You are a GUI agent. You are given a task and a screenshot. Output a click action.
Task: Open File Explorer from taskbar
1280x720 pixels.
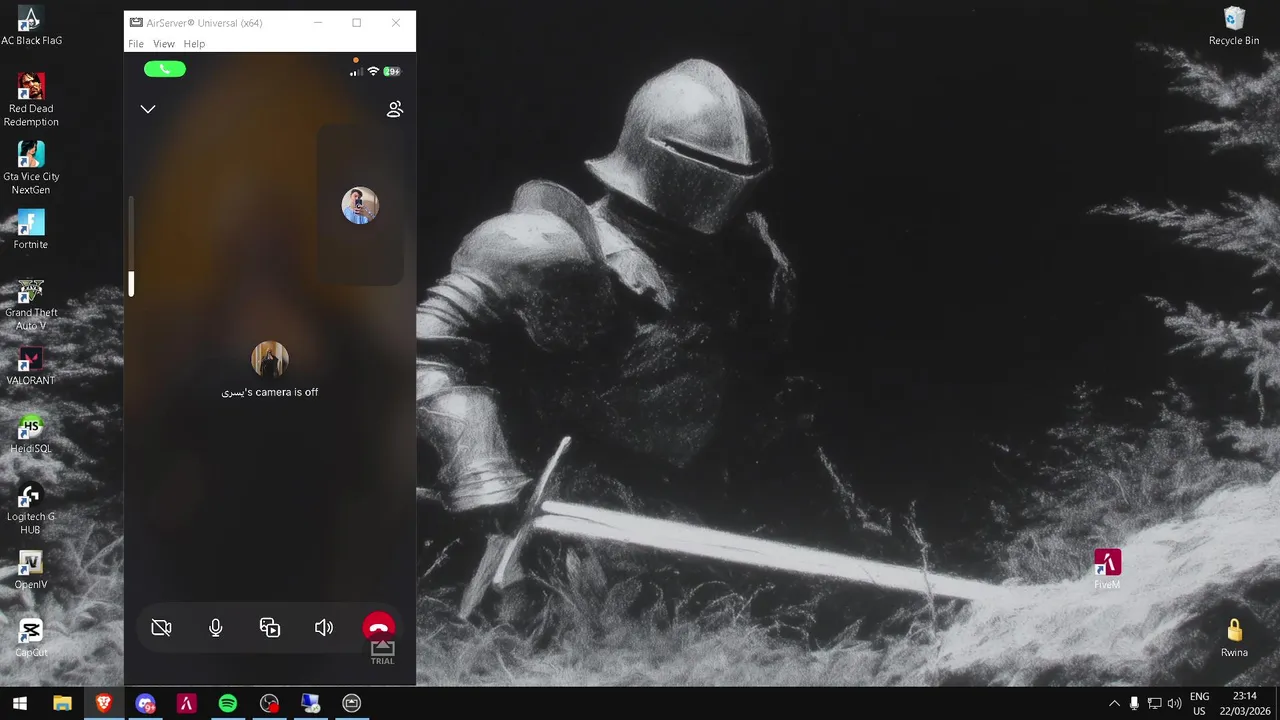pos(62,704)
